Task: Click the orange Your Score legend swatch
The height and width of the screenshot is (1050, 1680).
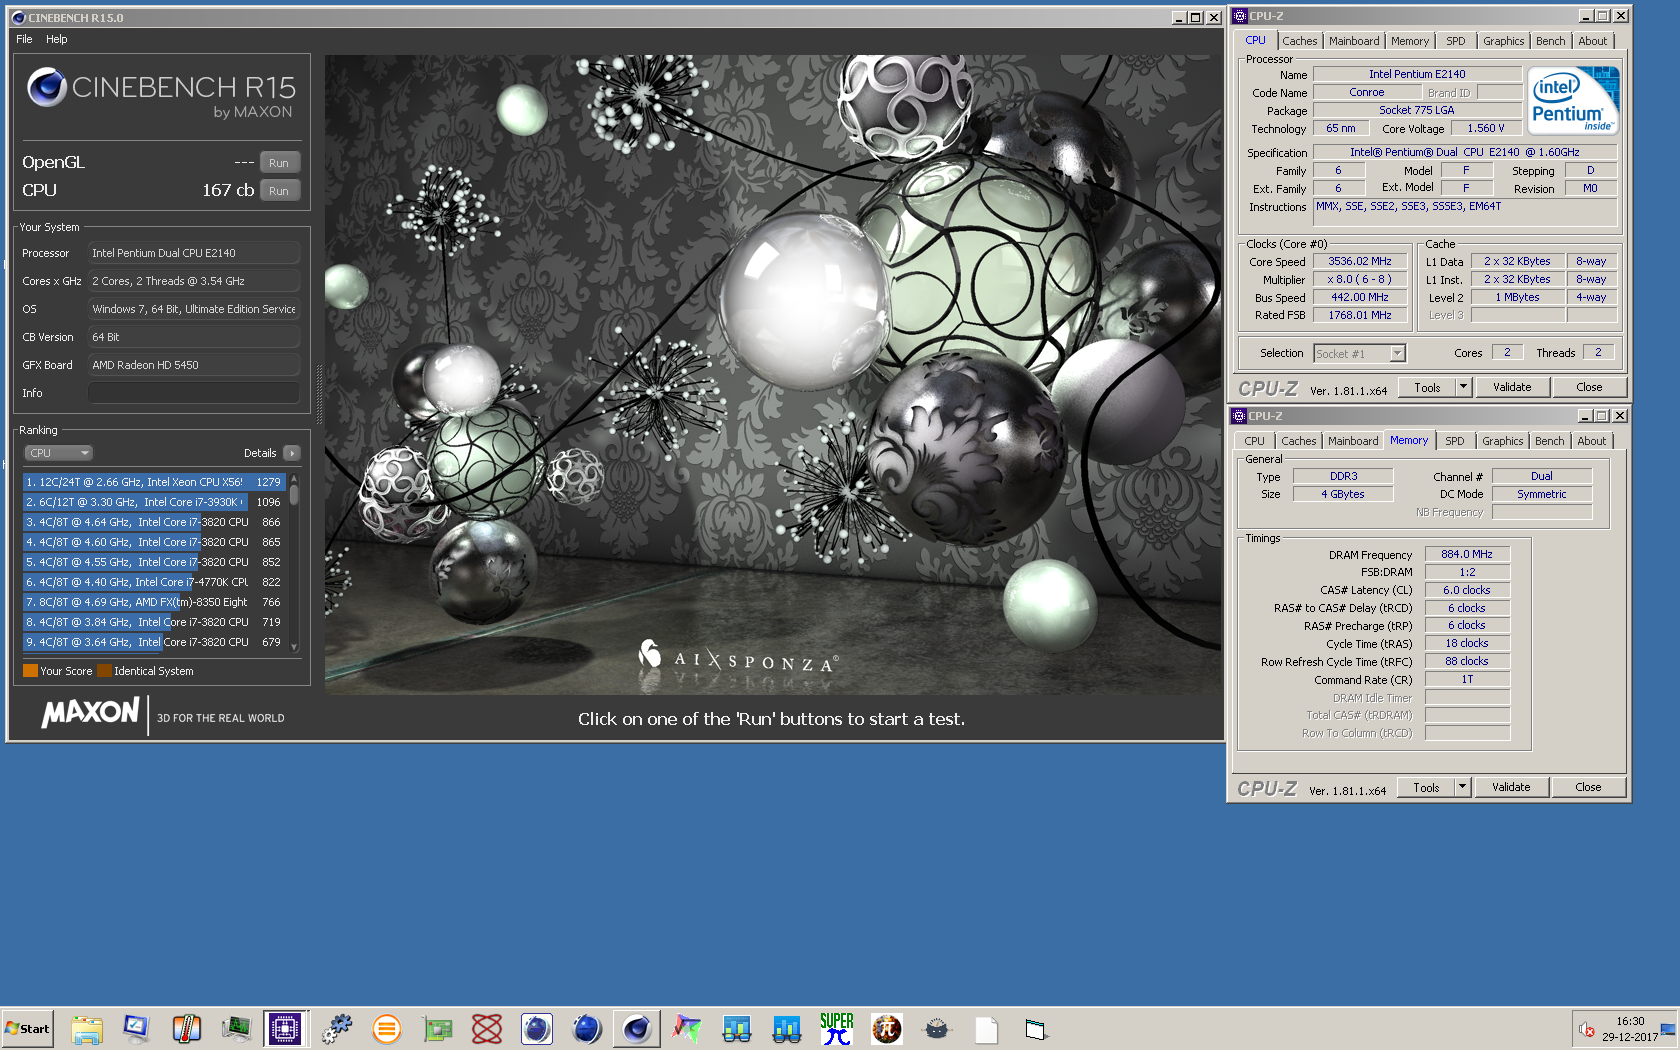Action: coord(30,671)
